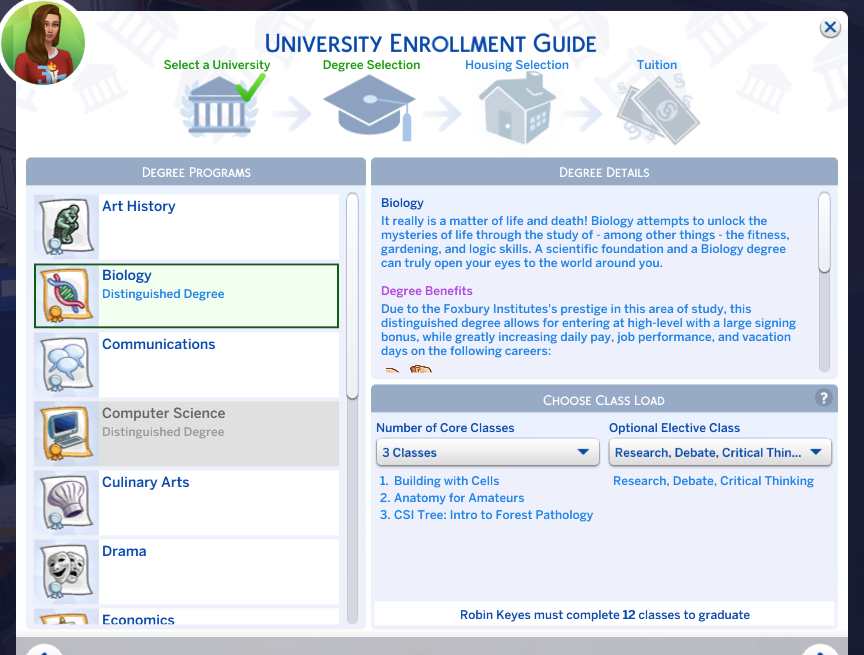864x655 pixels.
Task: Click Robin Keyes must complete 12 classes
Action: point(605,615)
